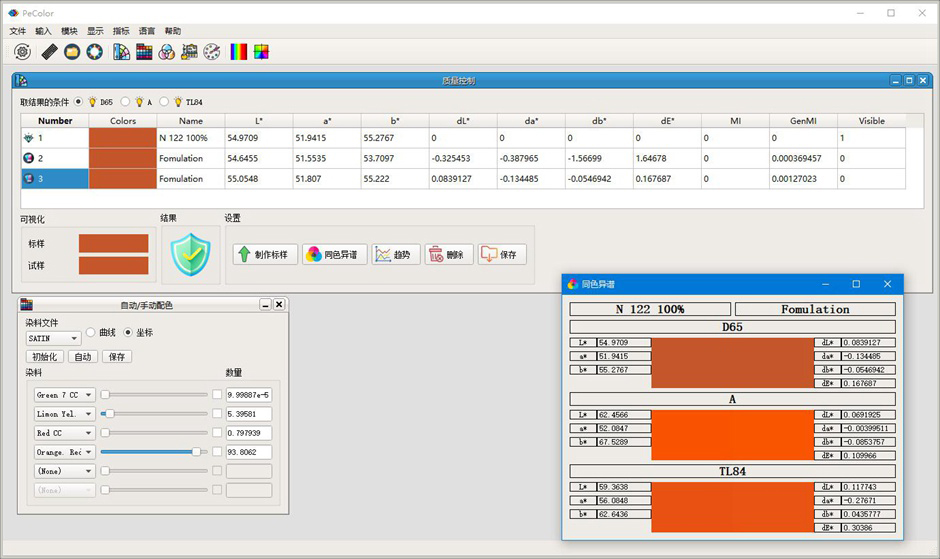Click the color fan swatch toolbar icon
The width and height of the screenshot is (940, 559).
[121, 52]
